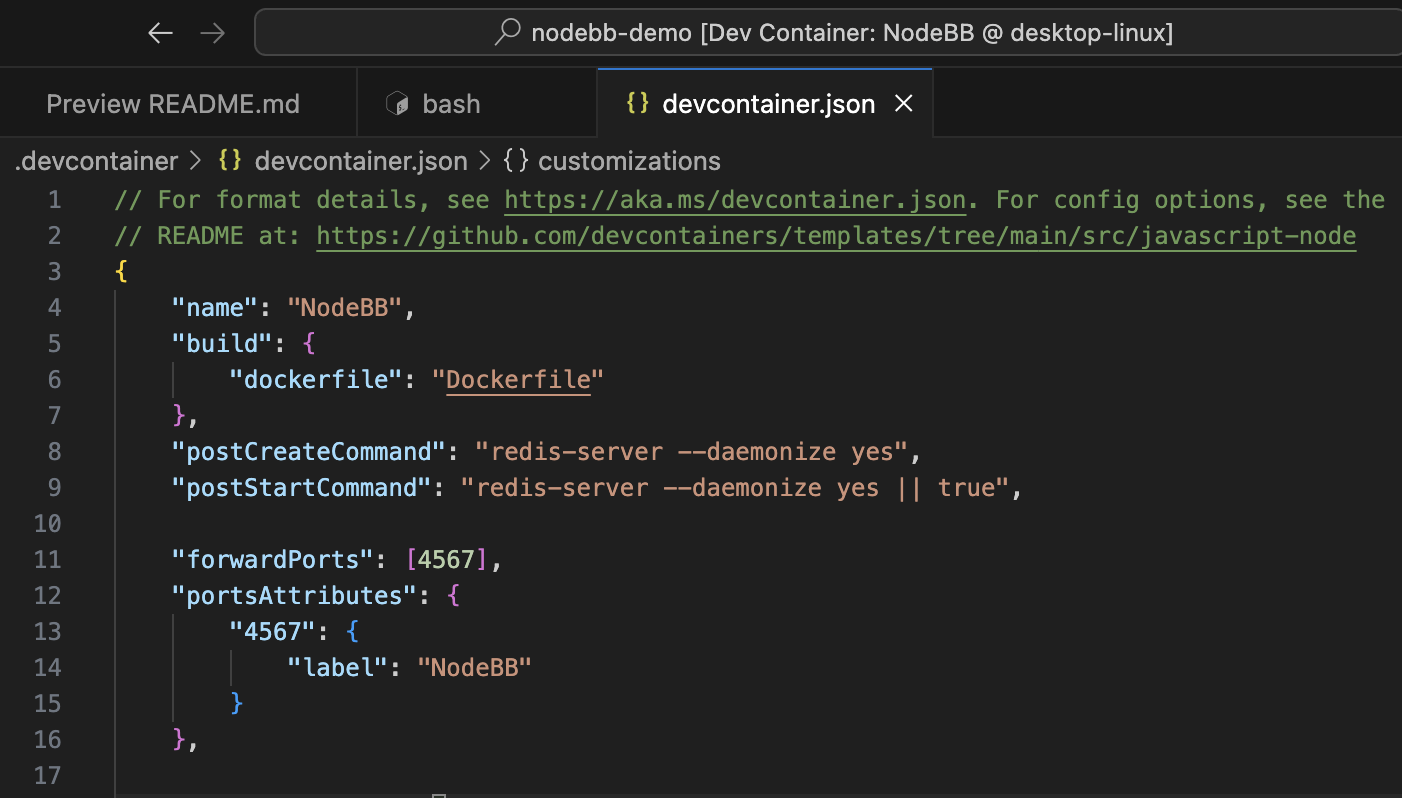Follow the Dockerfile path link
Image resolution: width=1402 pixels, height=798 pixels.
tap(518, 380)
